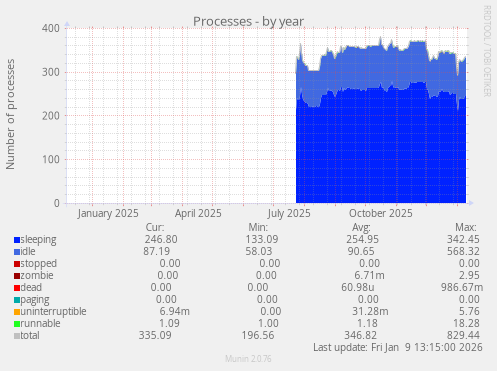497x371 pixels.
Task: Click idle maximum value 568.32
Action: tap(463, 251)
